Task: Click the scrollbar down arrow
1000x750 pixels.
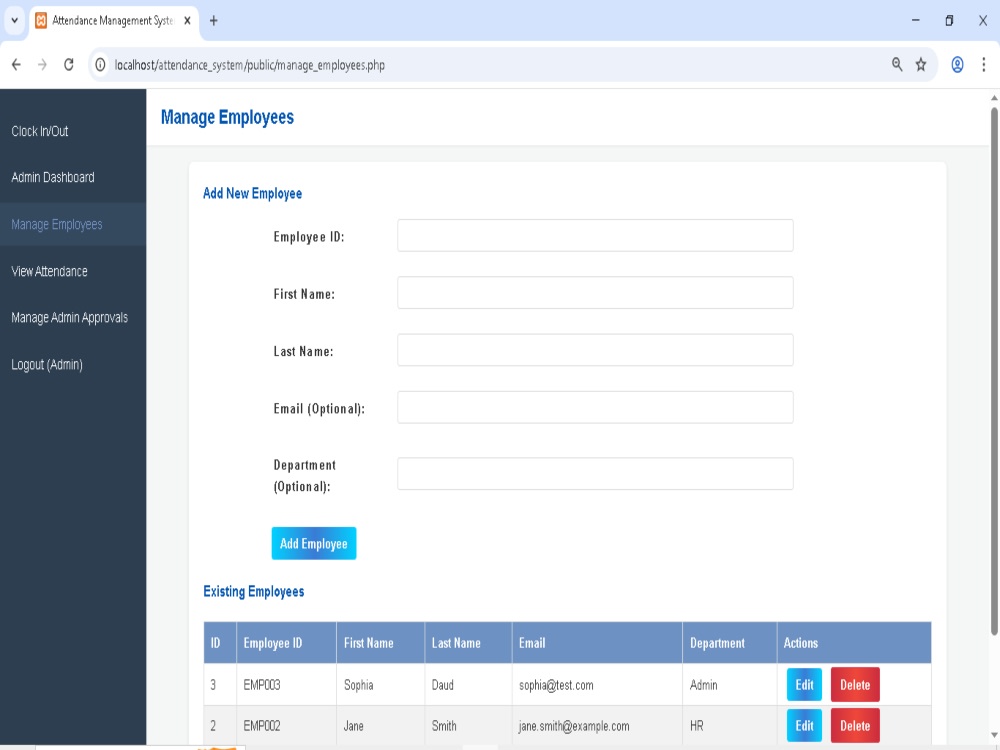Action: pos(994,735)
